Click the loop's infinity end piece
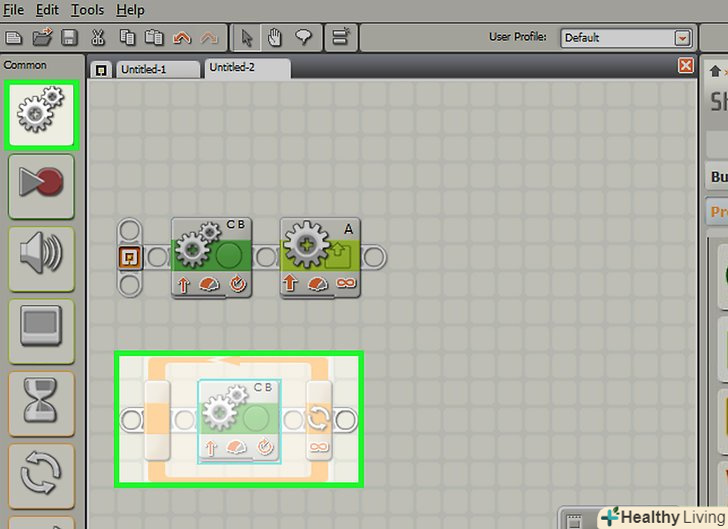This screenshot has height=529, width=728. (x=319, y=420)
